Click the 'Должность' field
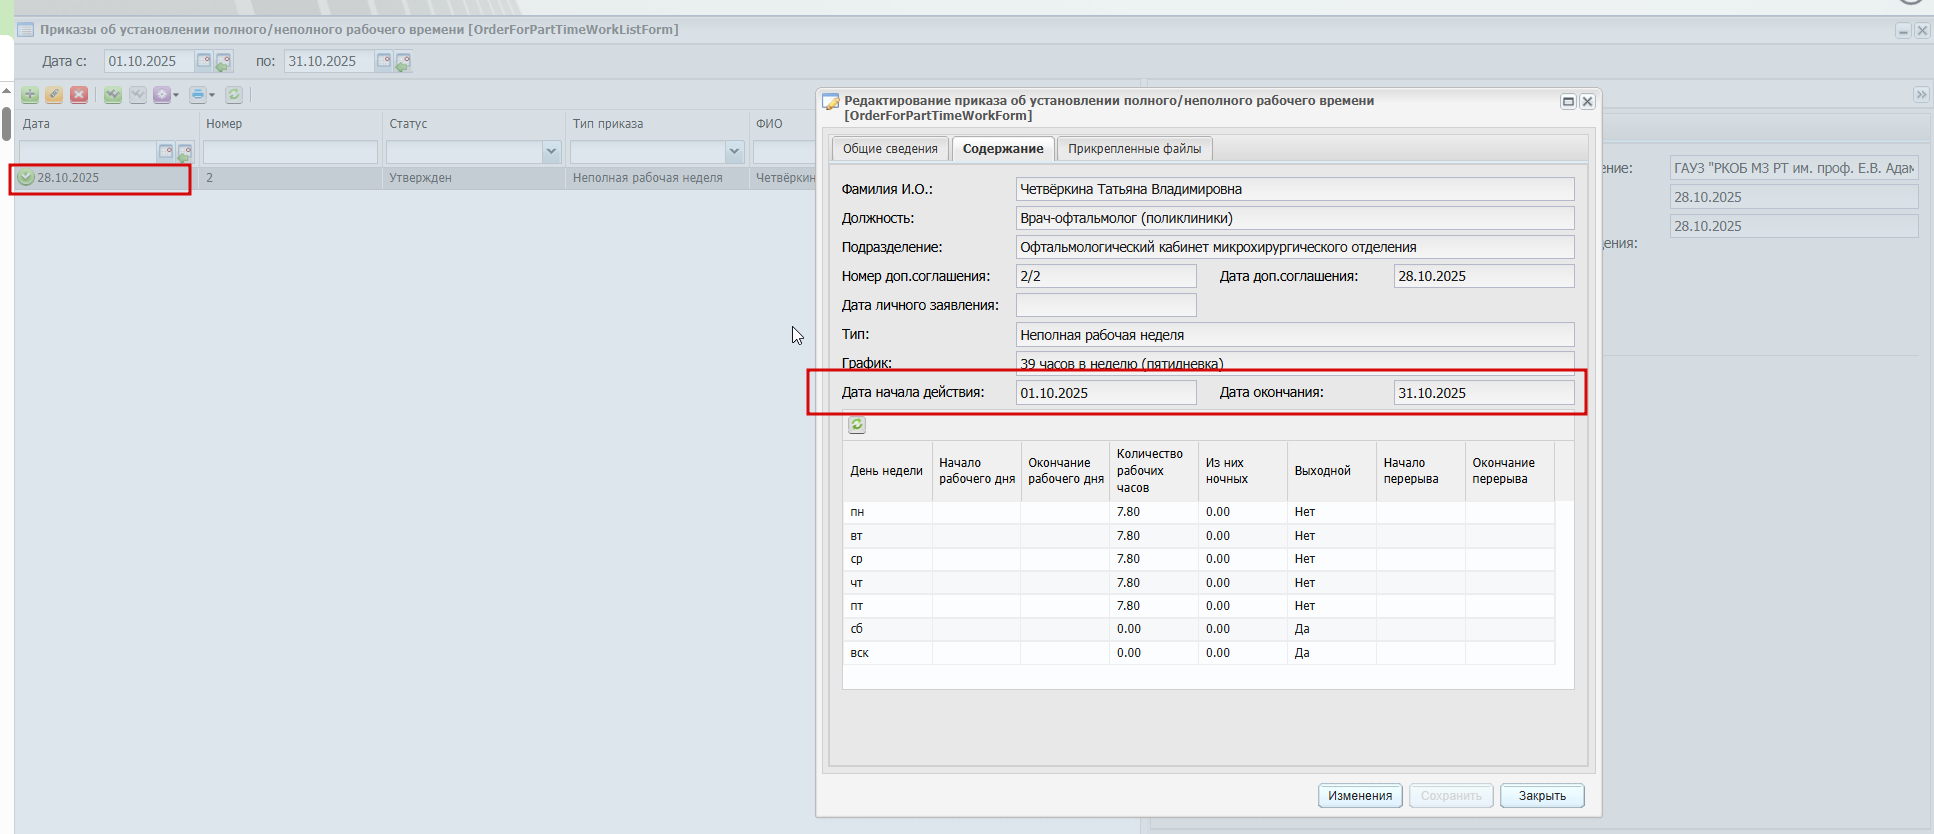This screenshot has width=1934, height=834. coord(1295,218)
